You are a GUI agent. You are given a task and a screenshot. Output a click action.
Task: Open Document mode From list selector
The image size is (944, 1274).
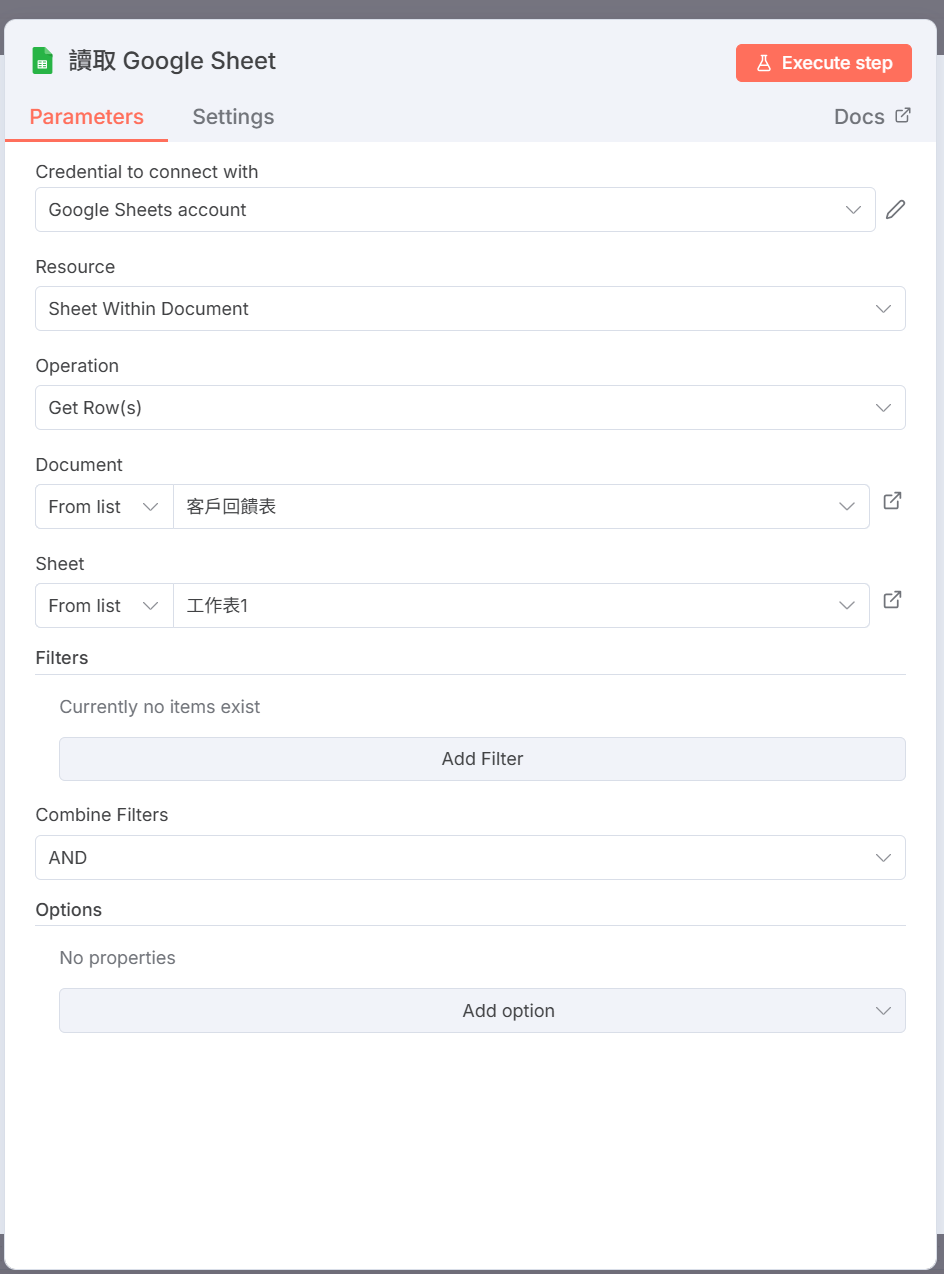[x=104, y=507]
